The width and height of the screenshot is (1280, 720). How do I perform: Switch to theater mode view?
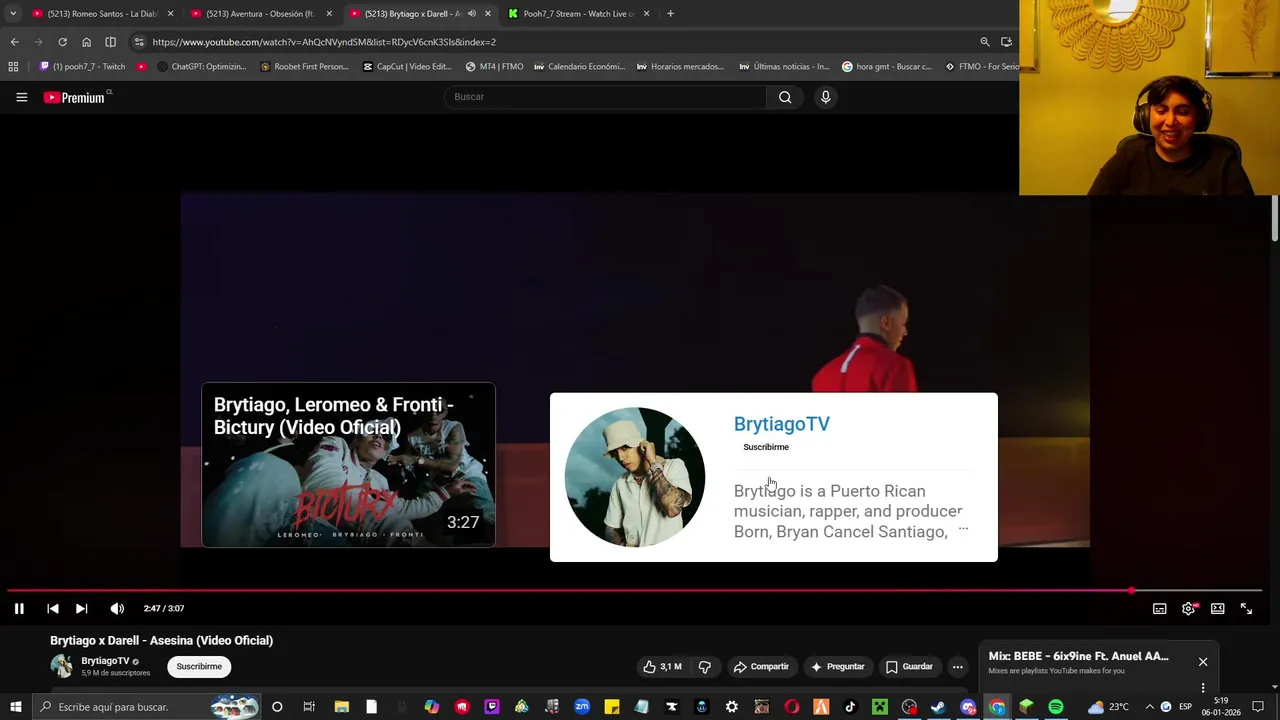[x=1217, y=608]
